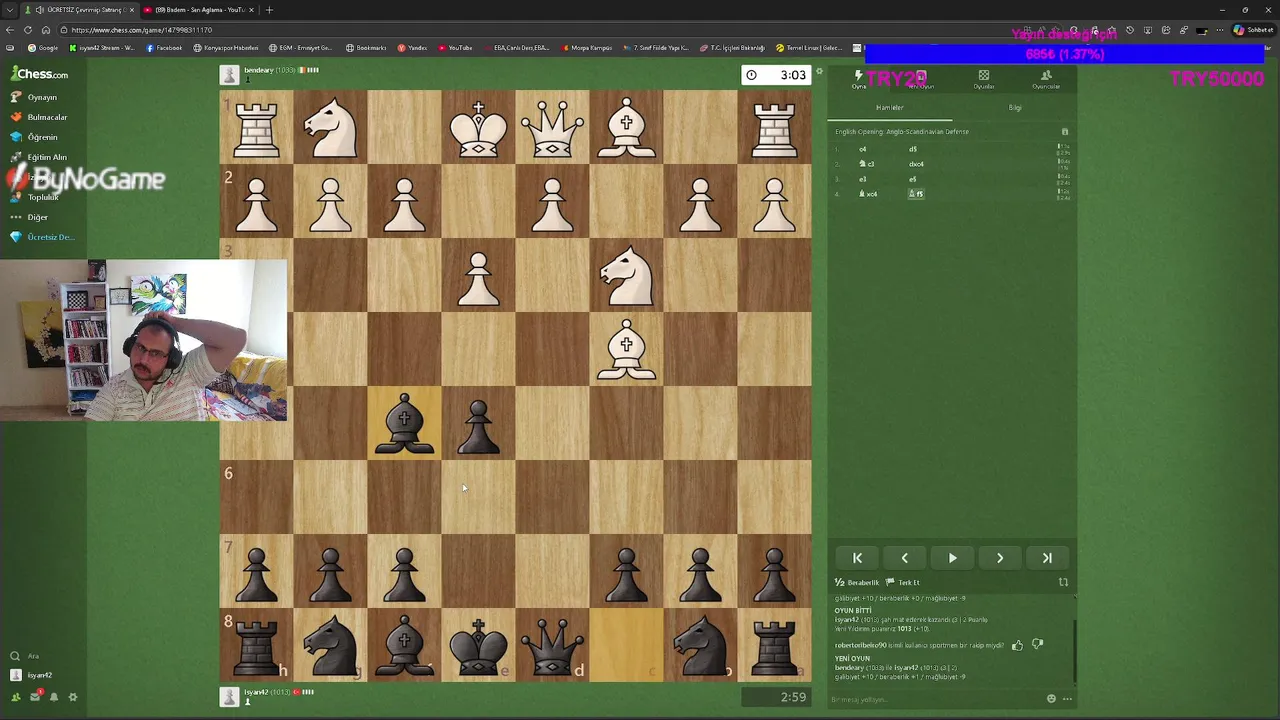Resign with Terk Et button
Viewport: 1280px width, 720px height.
904,582
